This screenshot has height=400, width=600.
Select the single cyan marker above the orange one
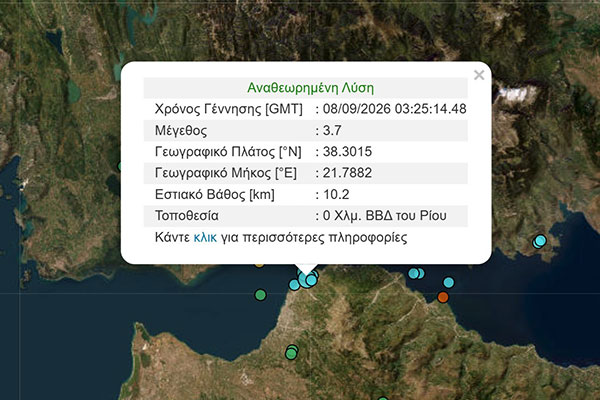tap(448, 282)
